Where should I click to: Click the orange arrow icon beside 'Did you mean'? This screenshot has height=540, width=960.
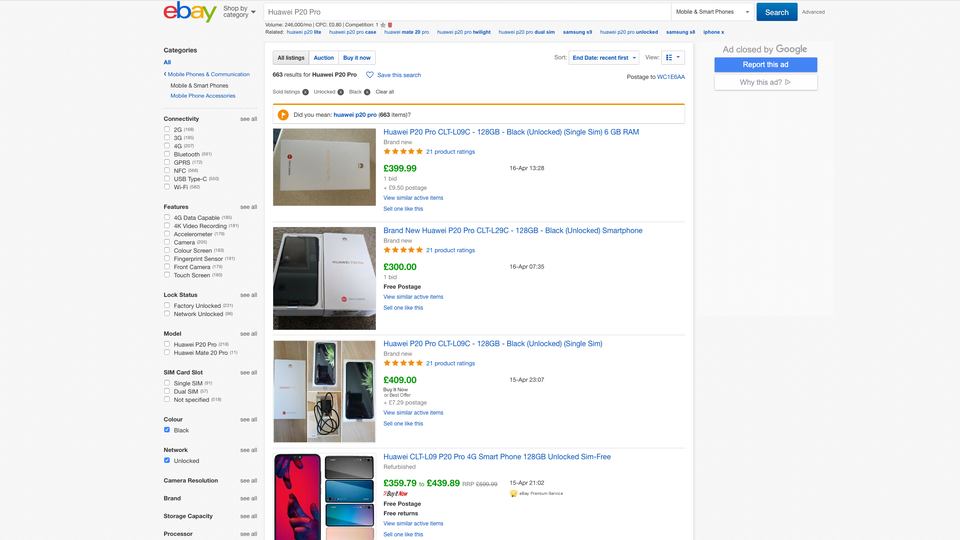pyautogui.click(x=284, y=115)
